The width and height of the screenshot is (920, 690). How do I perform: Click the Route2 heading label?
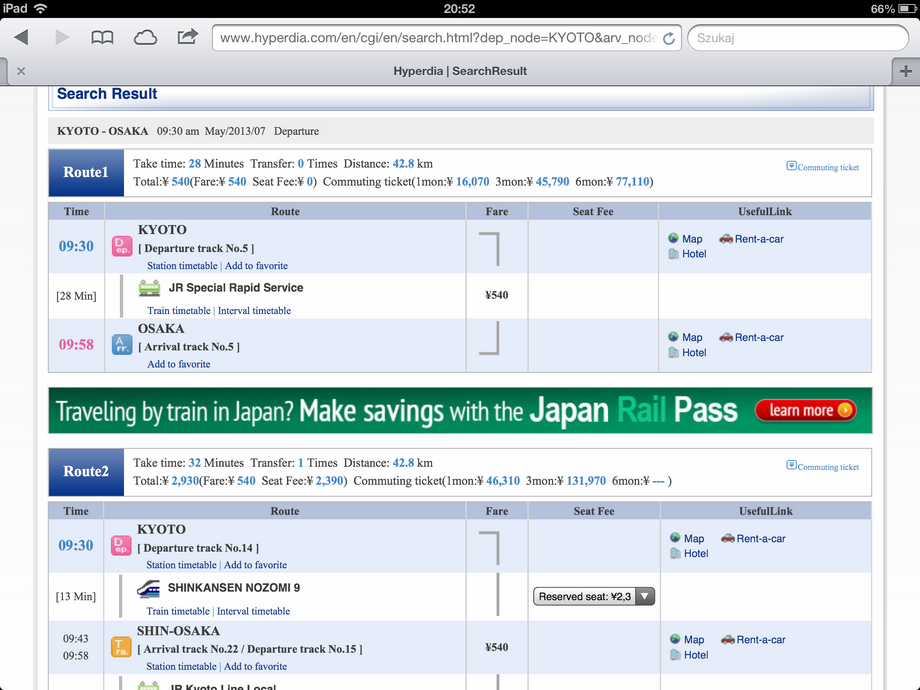pyautogui.click(x=86, y=472)
